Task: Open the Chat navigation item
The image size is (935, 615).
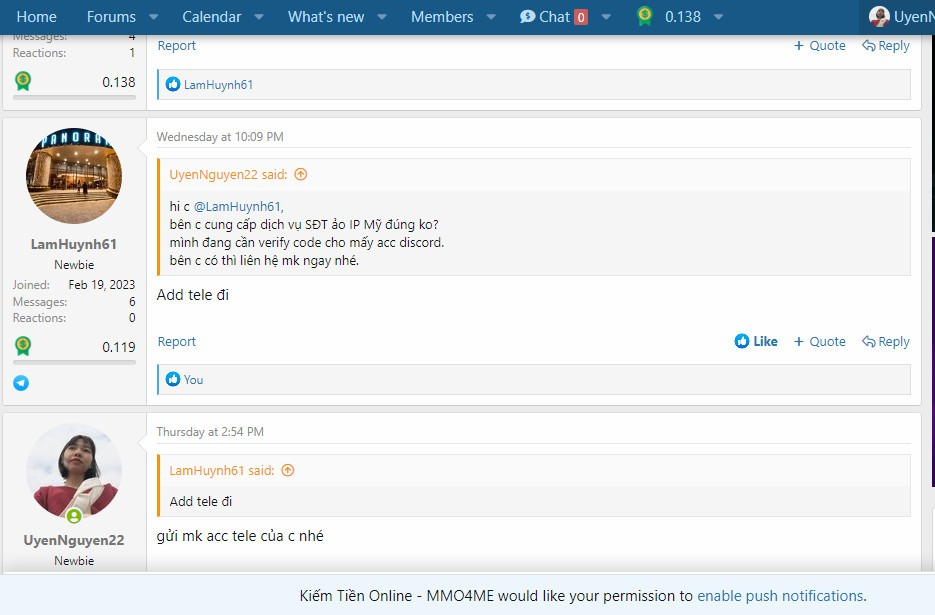Action: coord(553,17)
